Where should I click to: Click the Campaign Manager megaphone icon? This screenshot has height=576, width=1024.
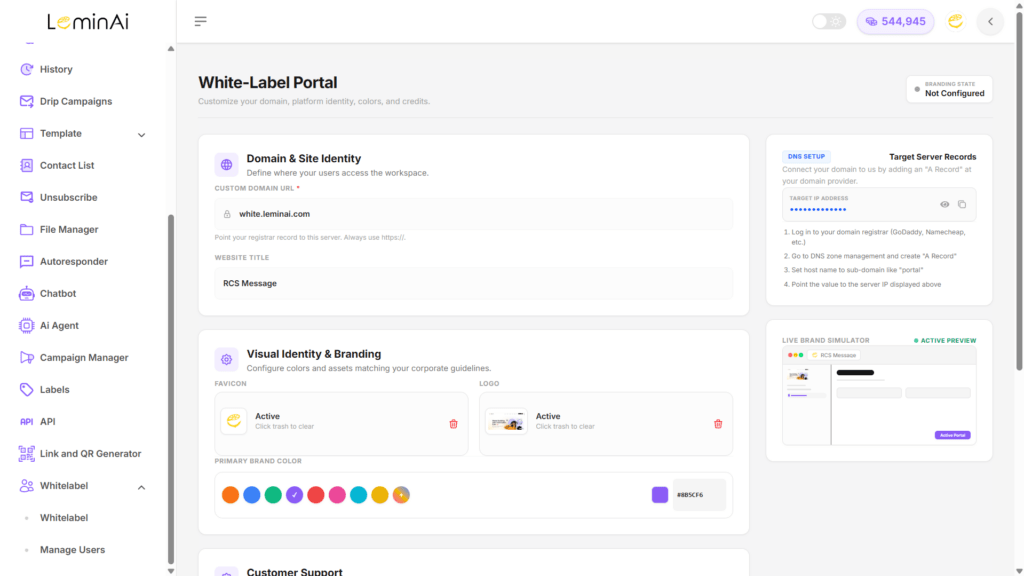coord(26,357)
